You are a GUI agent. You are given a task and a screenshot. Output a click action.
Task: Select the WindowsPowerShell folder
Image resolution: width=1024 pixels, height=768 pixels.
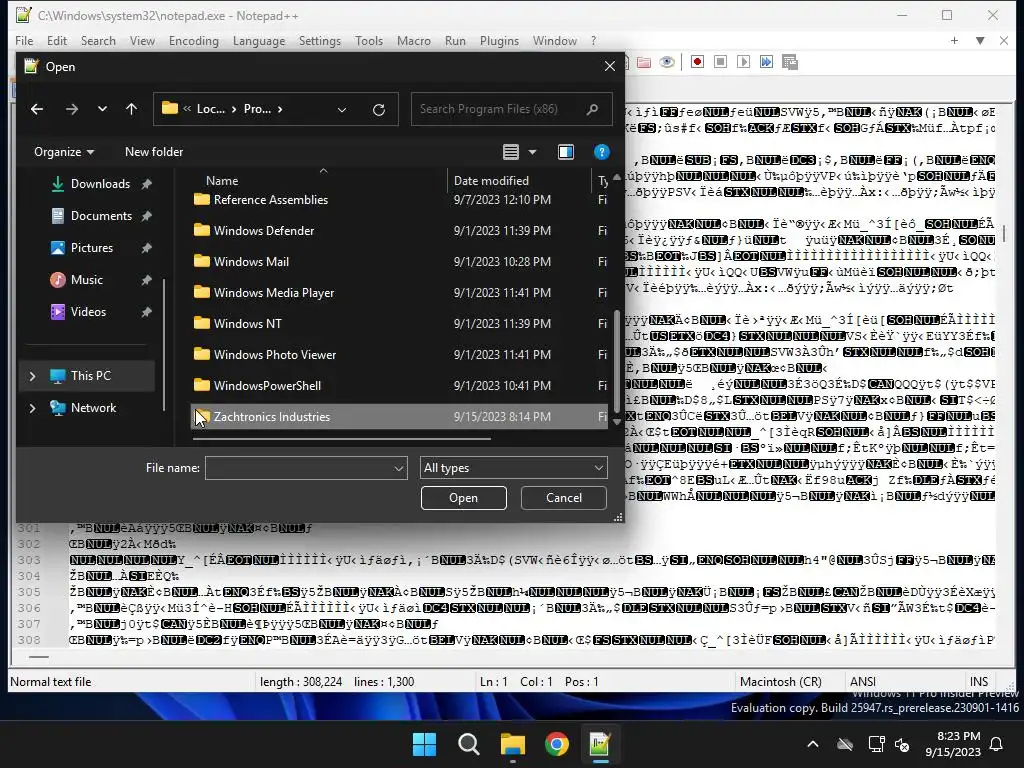pyautogui.click(x=400, y=386)
